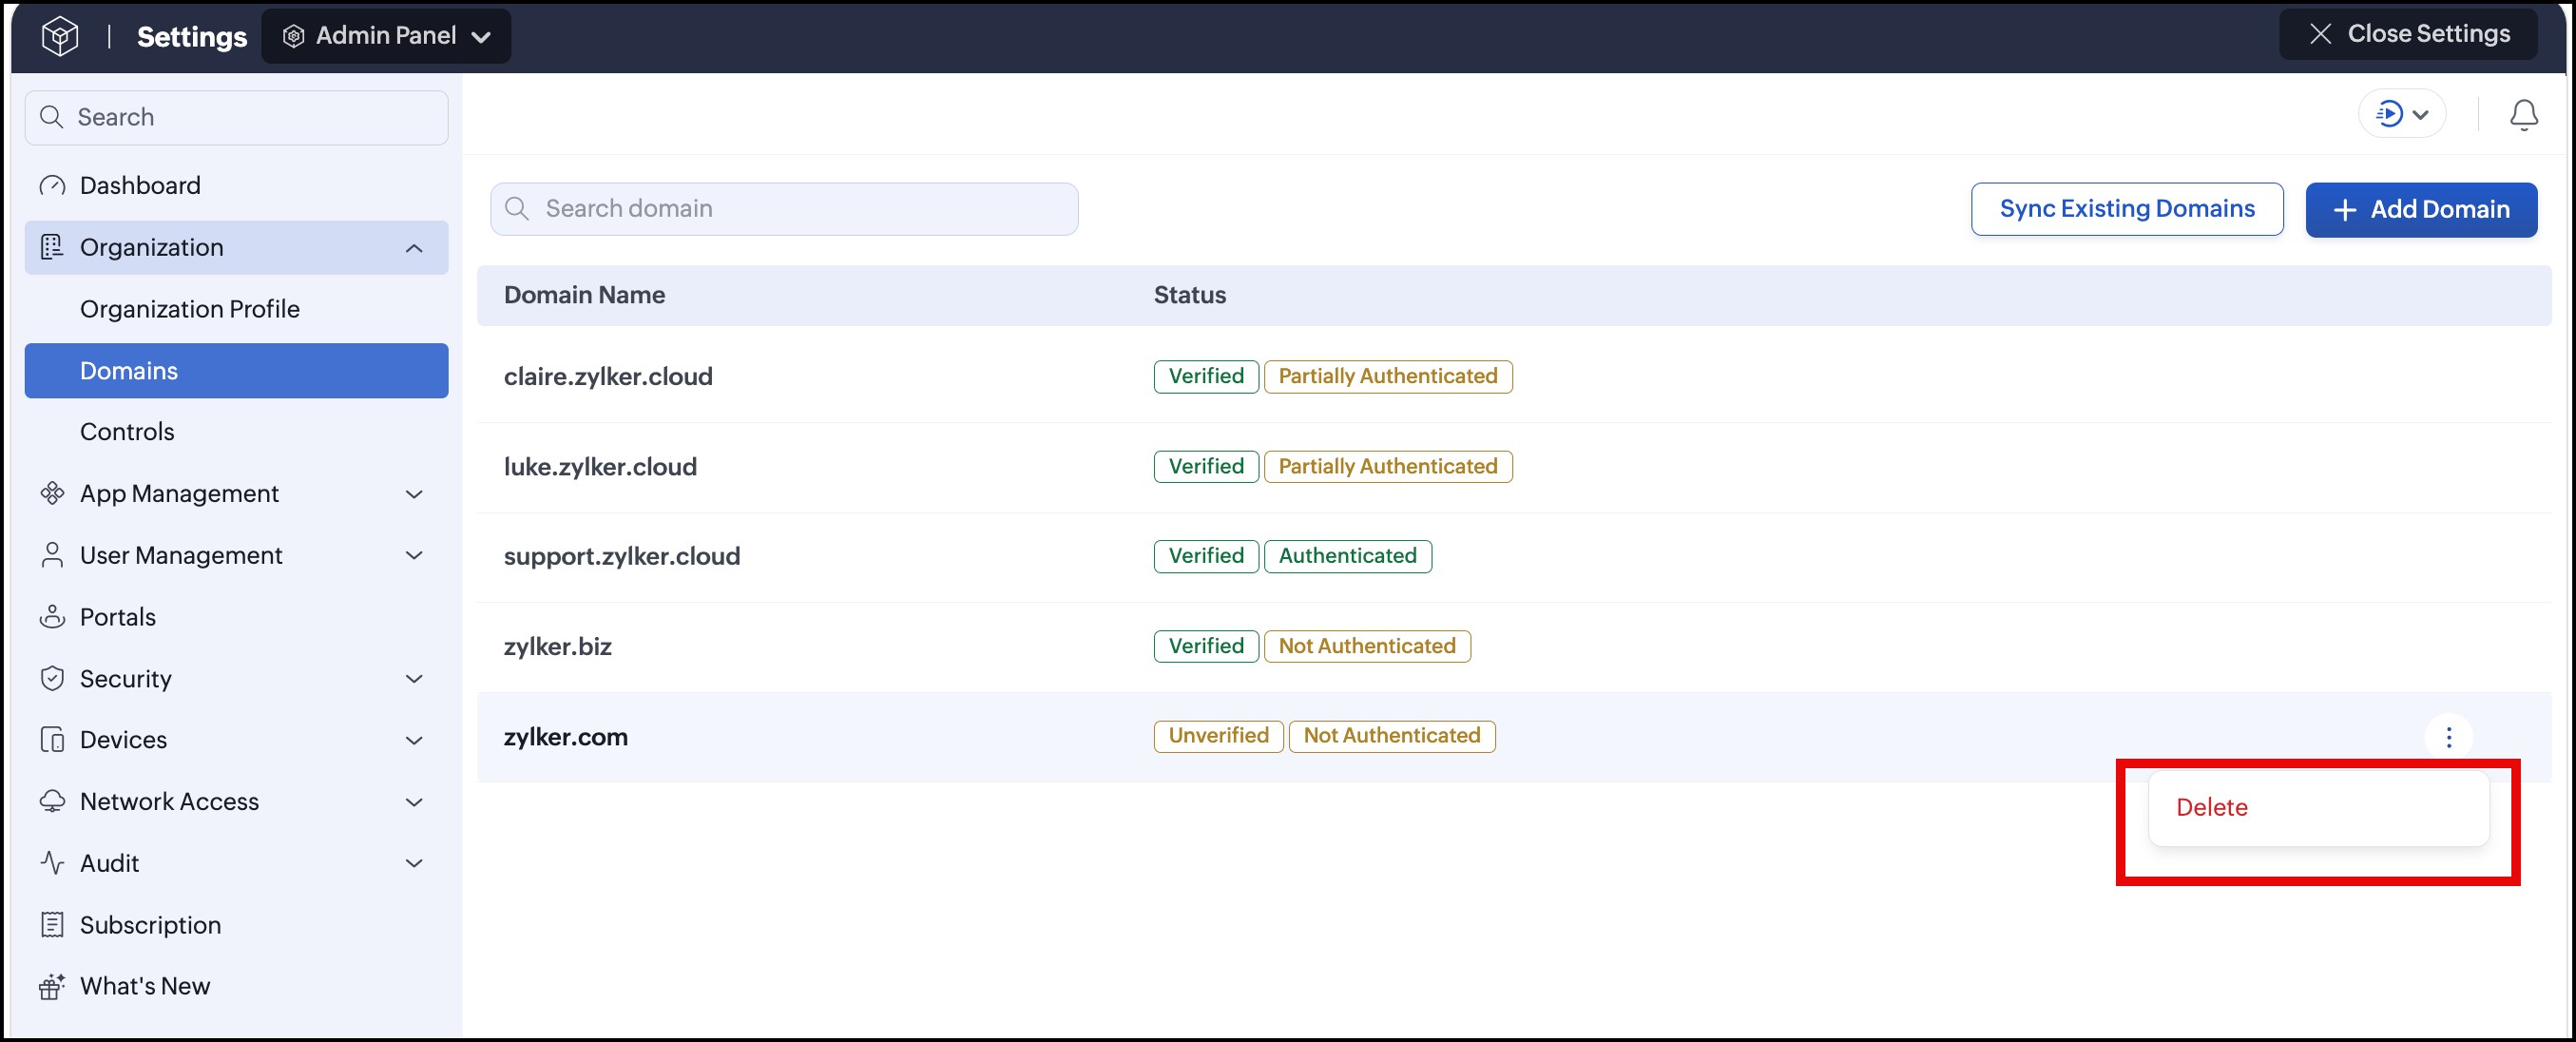Viewport: 2576px width, 1042px height.
Task: Click Not Authenticated badge for zylker.biz
Action: click(x=1367, y=646)
